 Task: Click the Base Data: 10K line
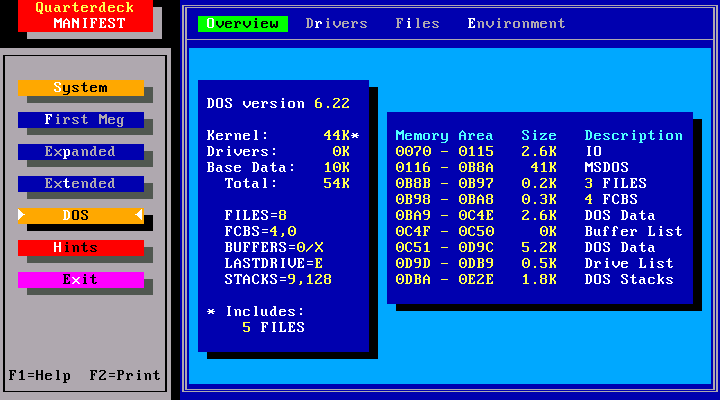[x=278, y=168]
